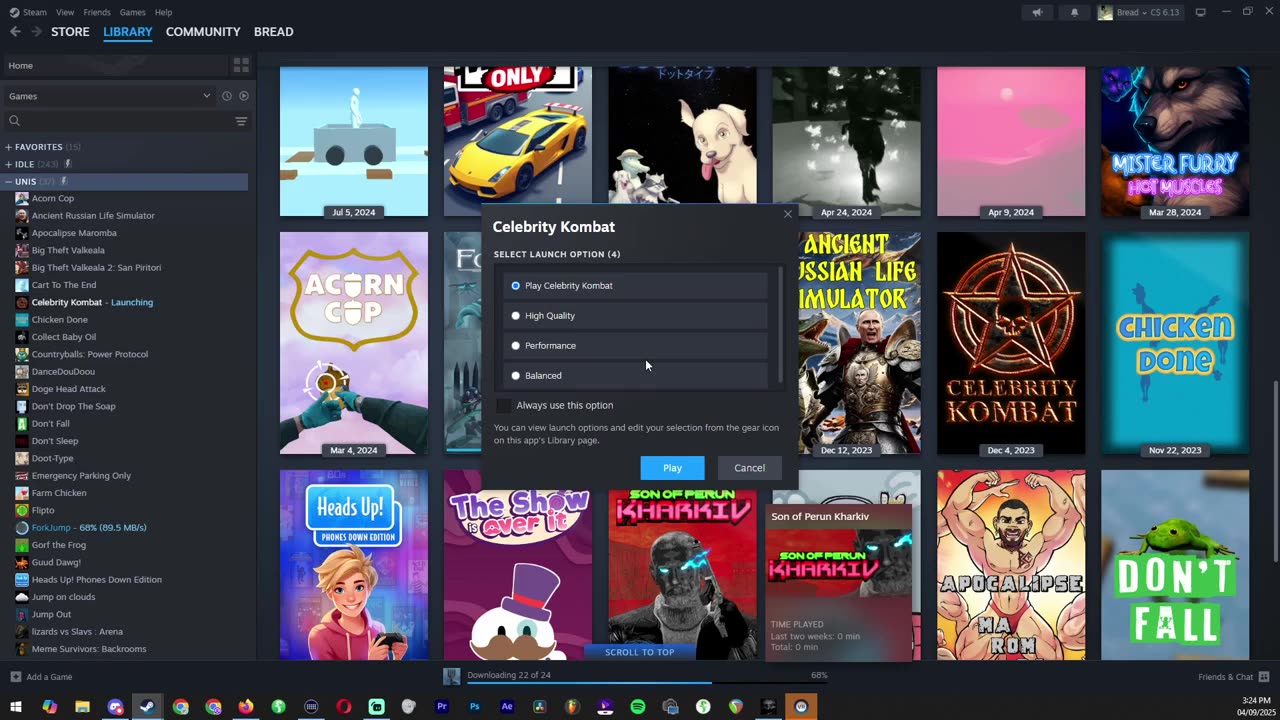Select the Play Celebrity Kombat launch option
Screen dimensions: 1280x720
[x=636, y=286]
